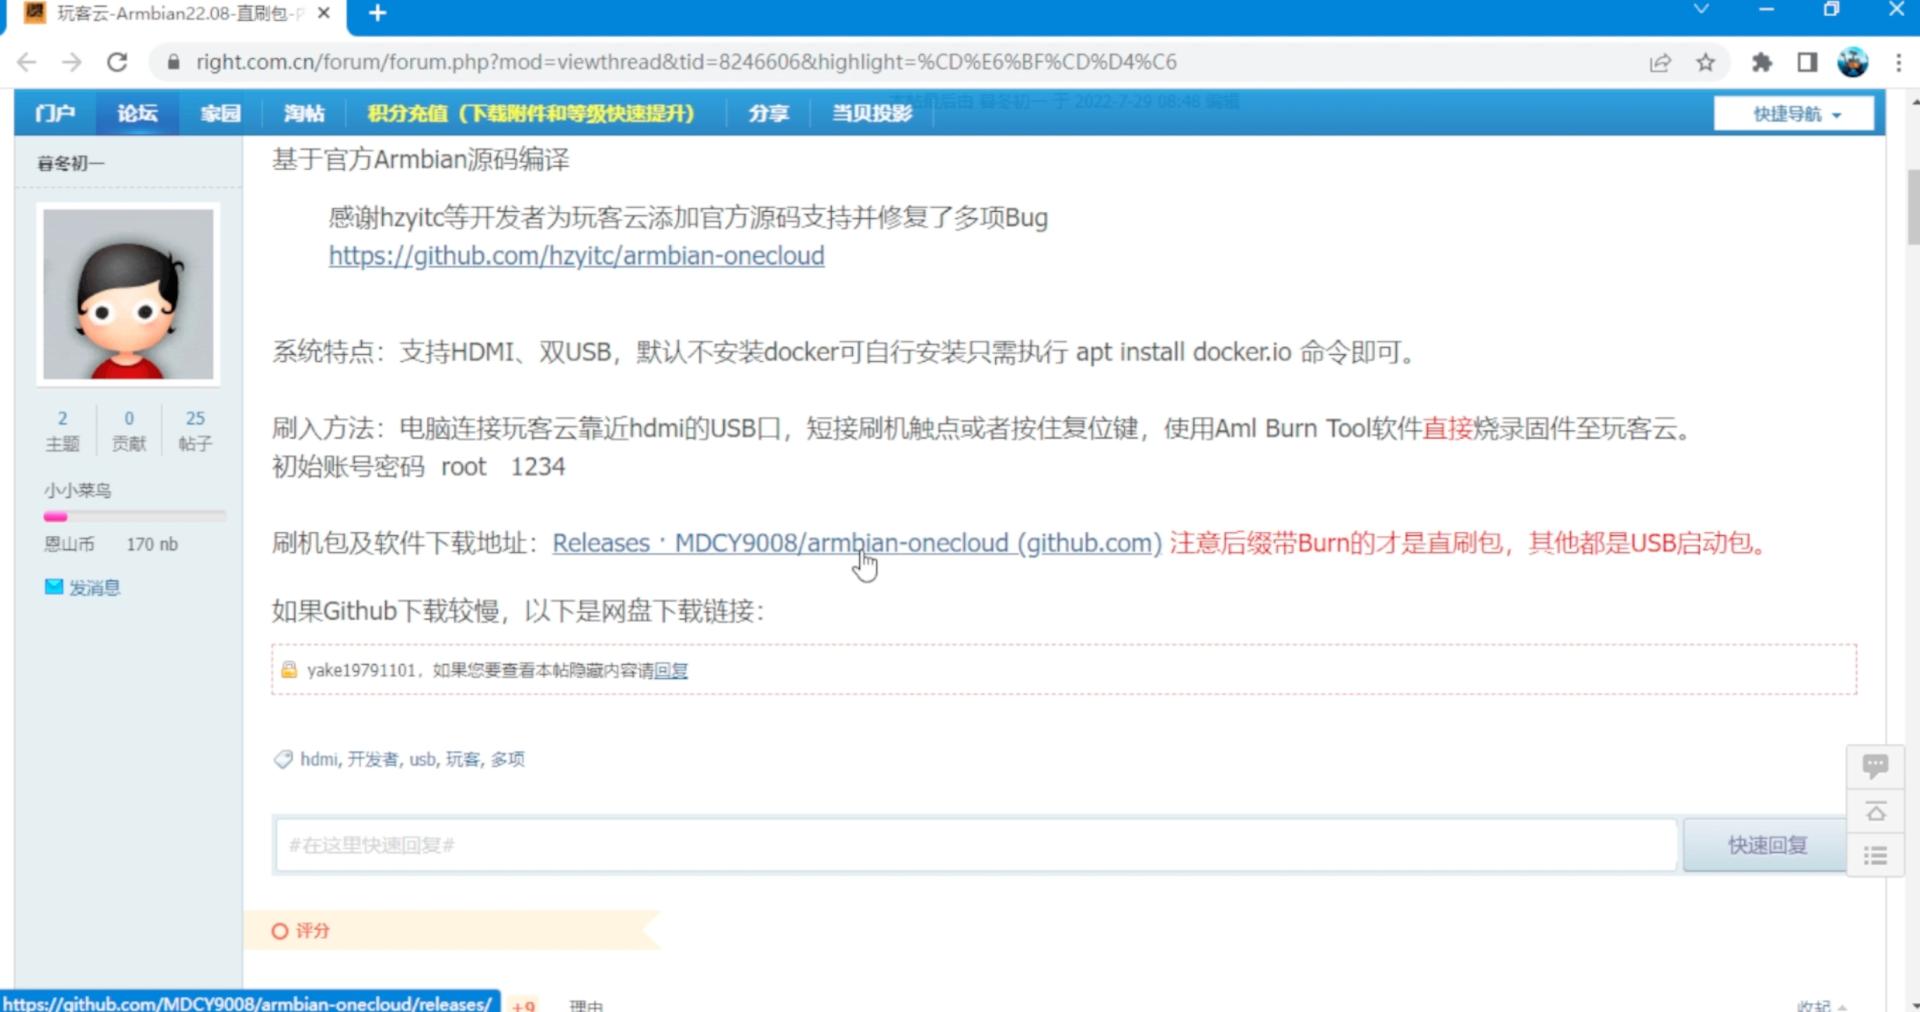Expand the 快捷导航 dropdown

point(1794,114)
